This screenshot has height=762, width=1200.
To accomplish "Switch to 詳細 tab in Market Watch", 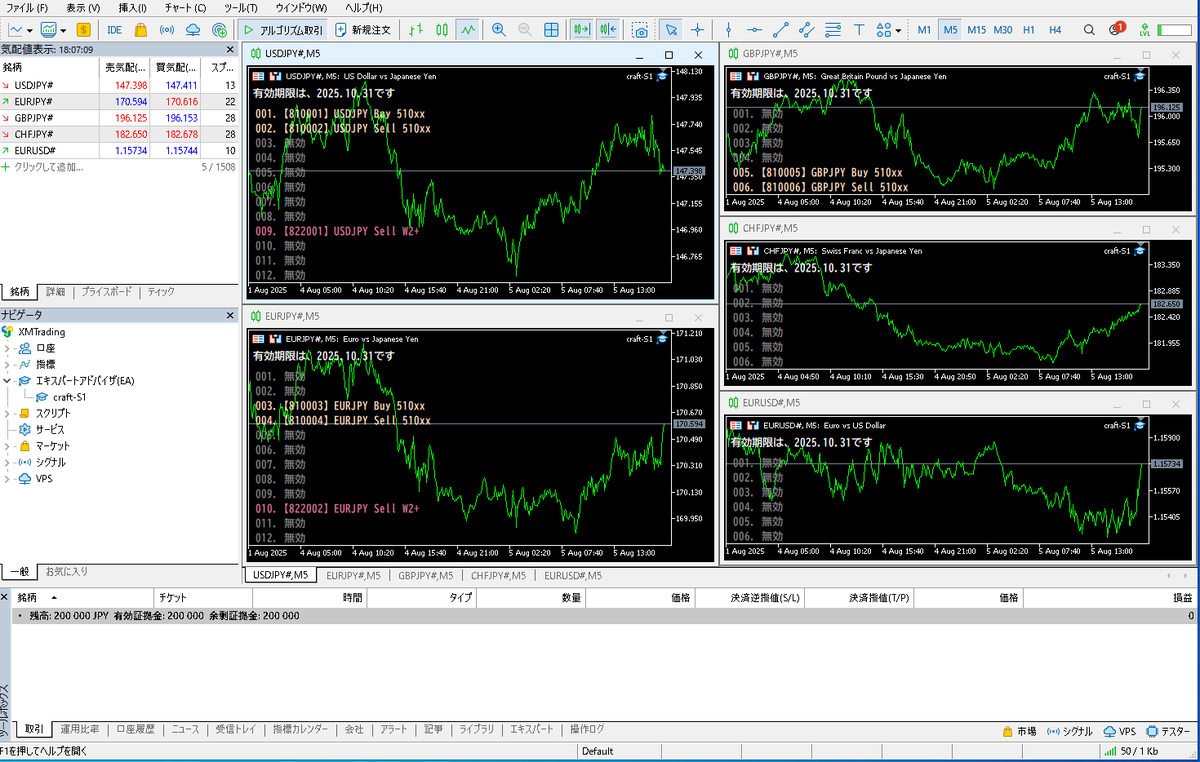I will 55,292.
